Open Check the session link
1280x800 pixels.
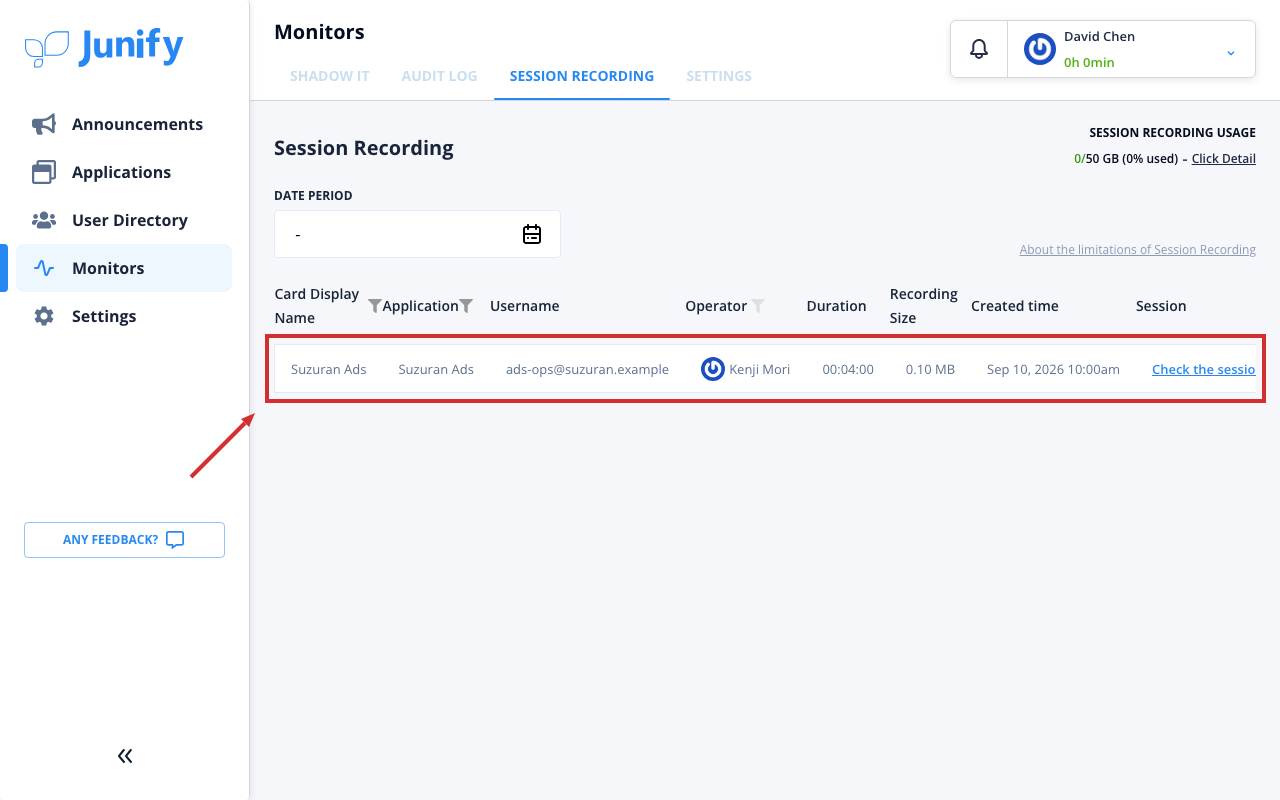pyautogui.click(x=1204, y=369)
